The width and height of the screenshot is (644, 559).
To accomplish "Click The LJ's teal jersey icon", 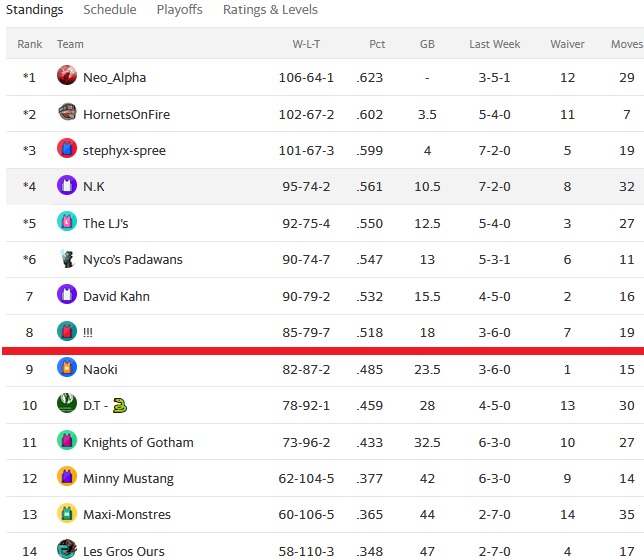I will [67, 221].
